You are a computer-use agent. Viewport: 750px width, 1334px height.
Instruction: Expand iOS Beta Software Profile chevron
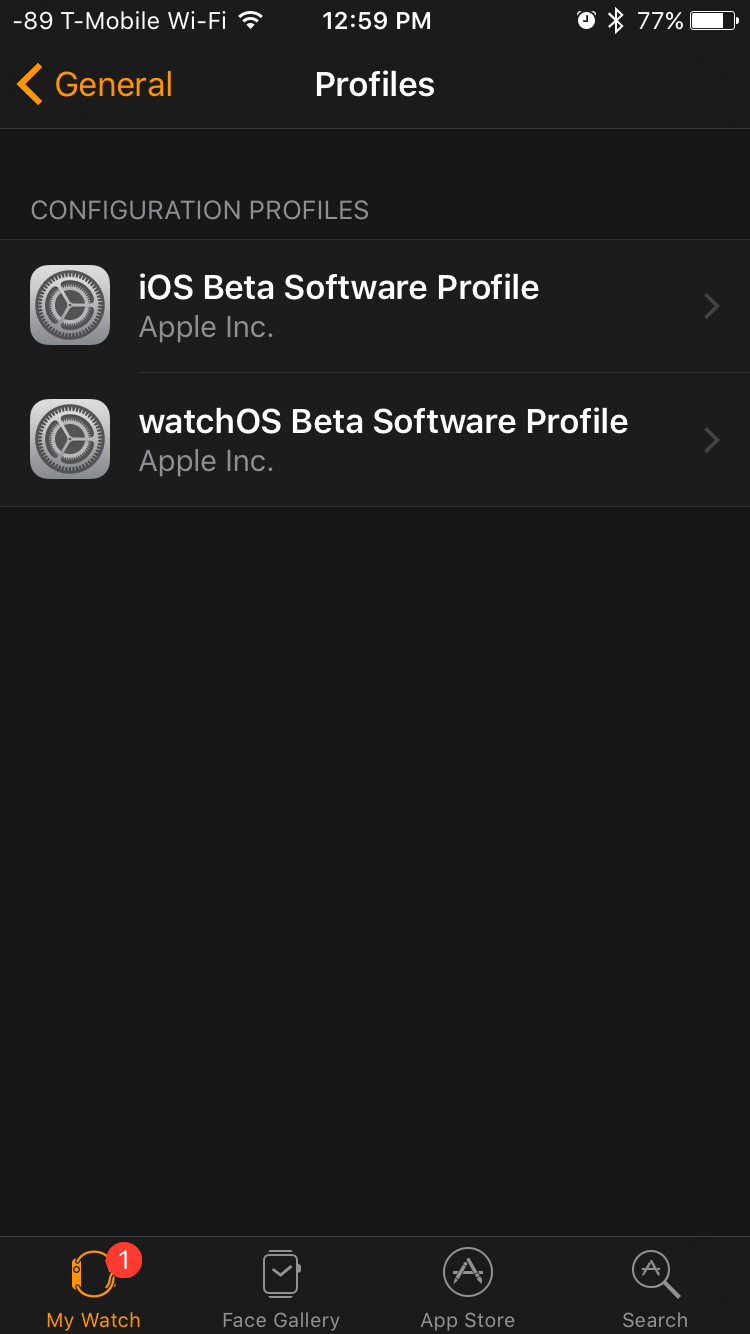click(x=712, y=306)
